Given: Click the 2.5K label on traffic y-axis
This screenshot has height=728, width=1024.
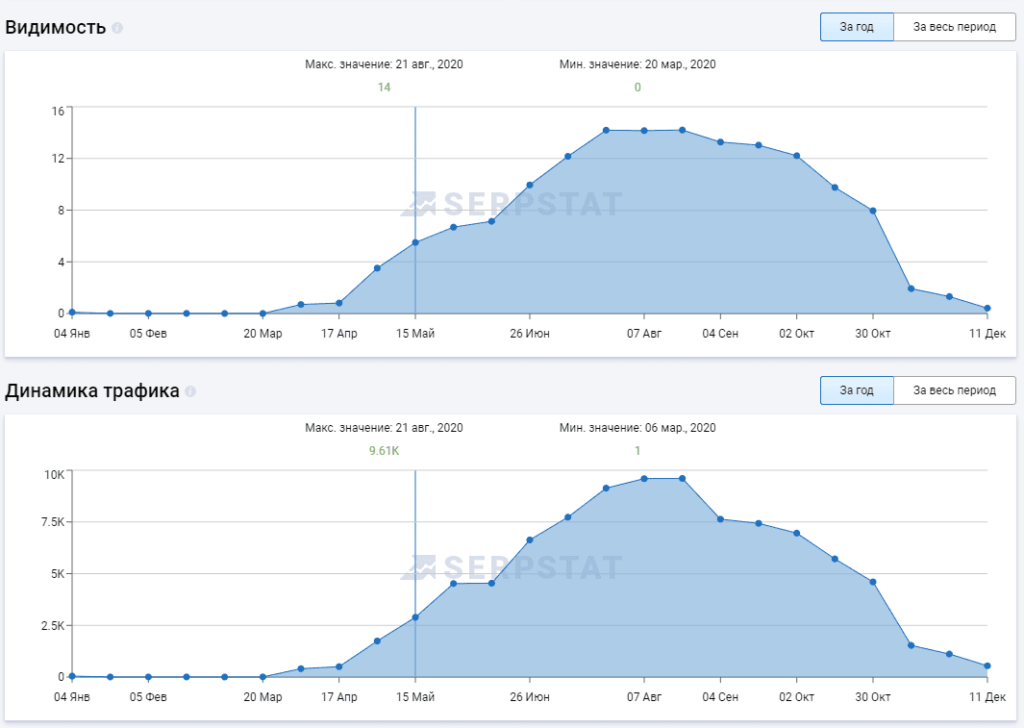Looking at the screenshot, I should [53, 625].
